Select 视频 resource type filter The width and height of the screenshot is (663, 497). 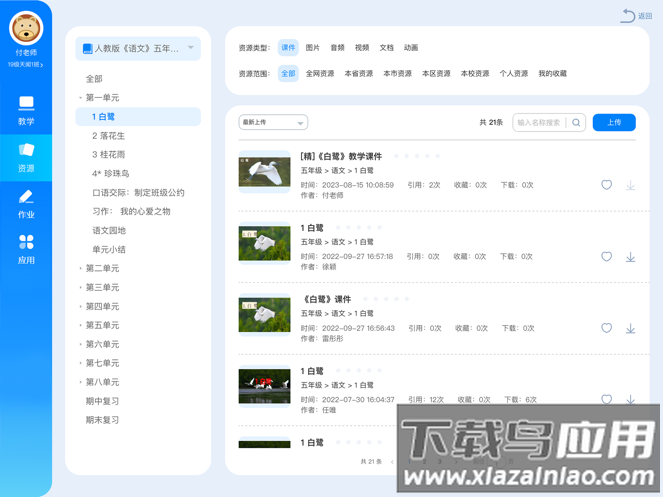pos(362,48)
